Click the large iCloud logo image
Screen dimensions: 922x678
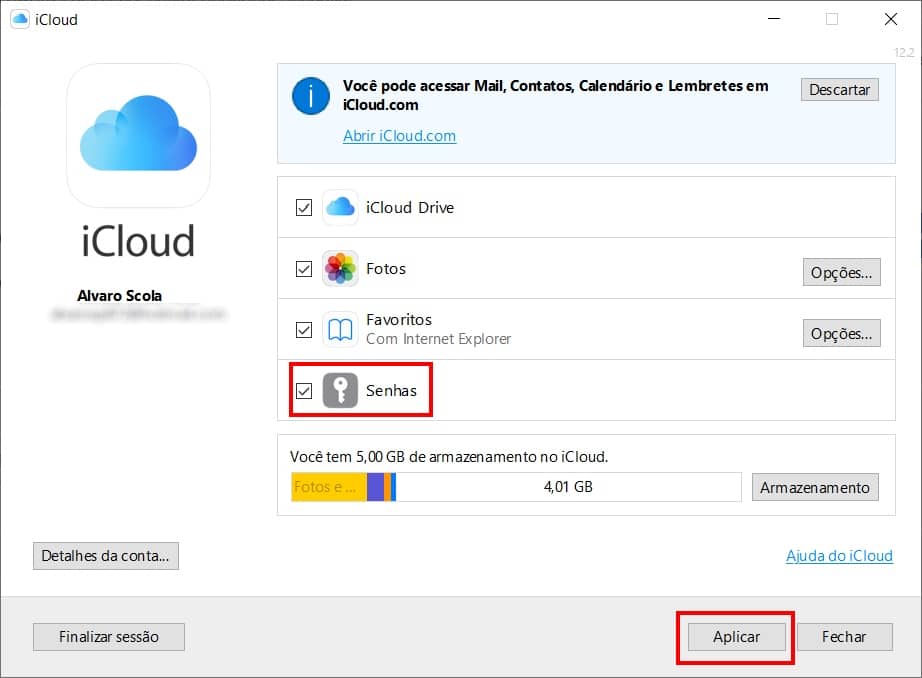click(x=138, y=135)
